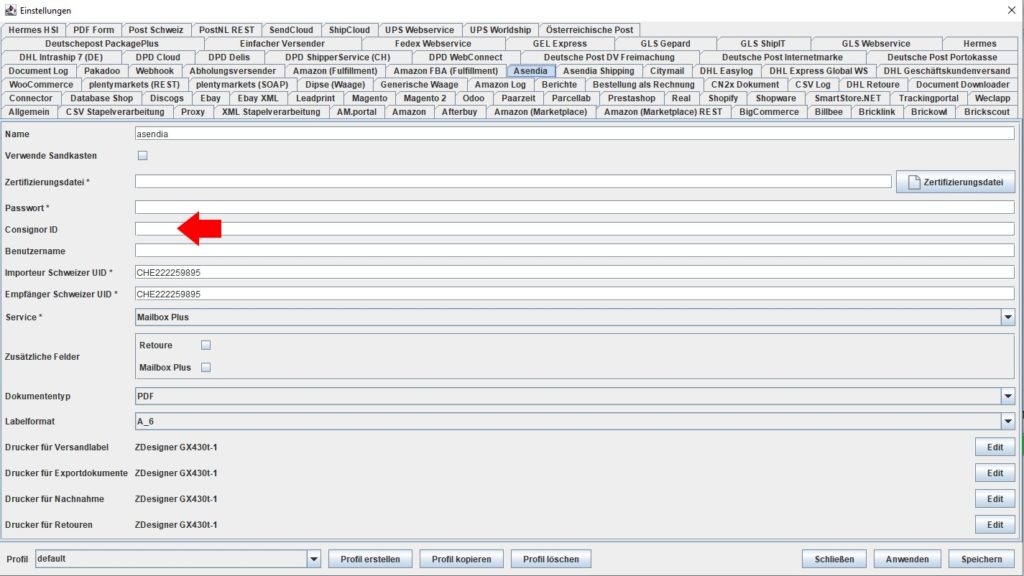Click the Profil kopieren button
The image size is (1024, 576).
(x=461, y=559)
